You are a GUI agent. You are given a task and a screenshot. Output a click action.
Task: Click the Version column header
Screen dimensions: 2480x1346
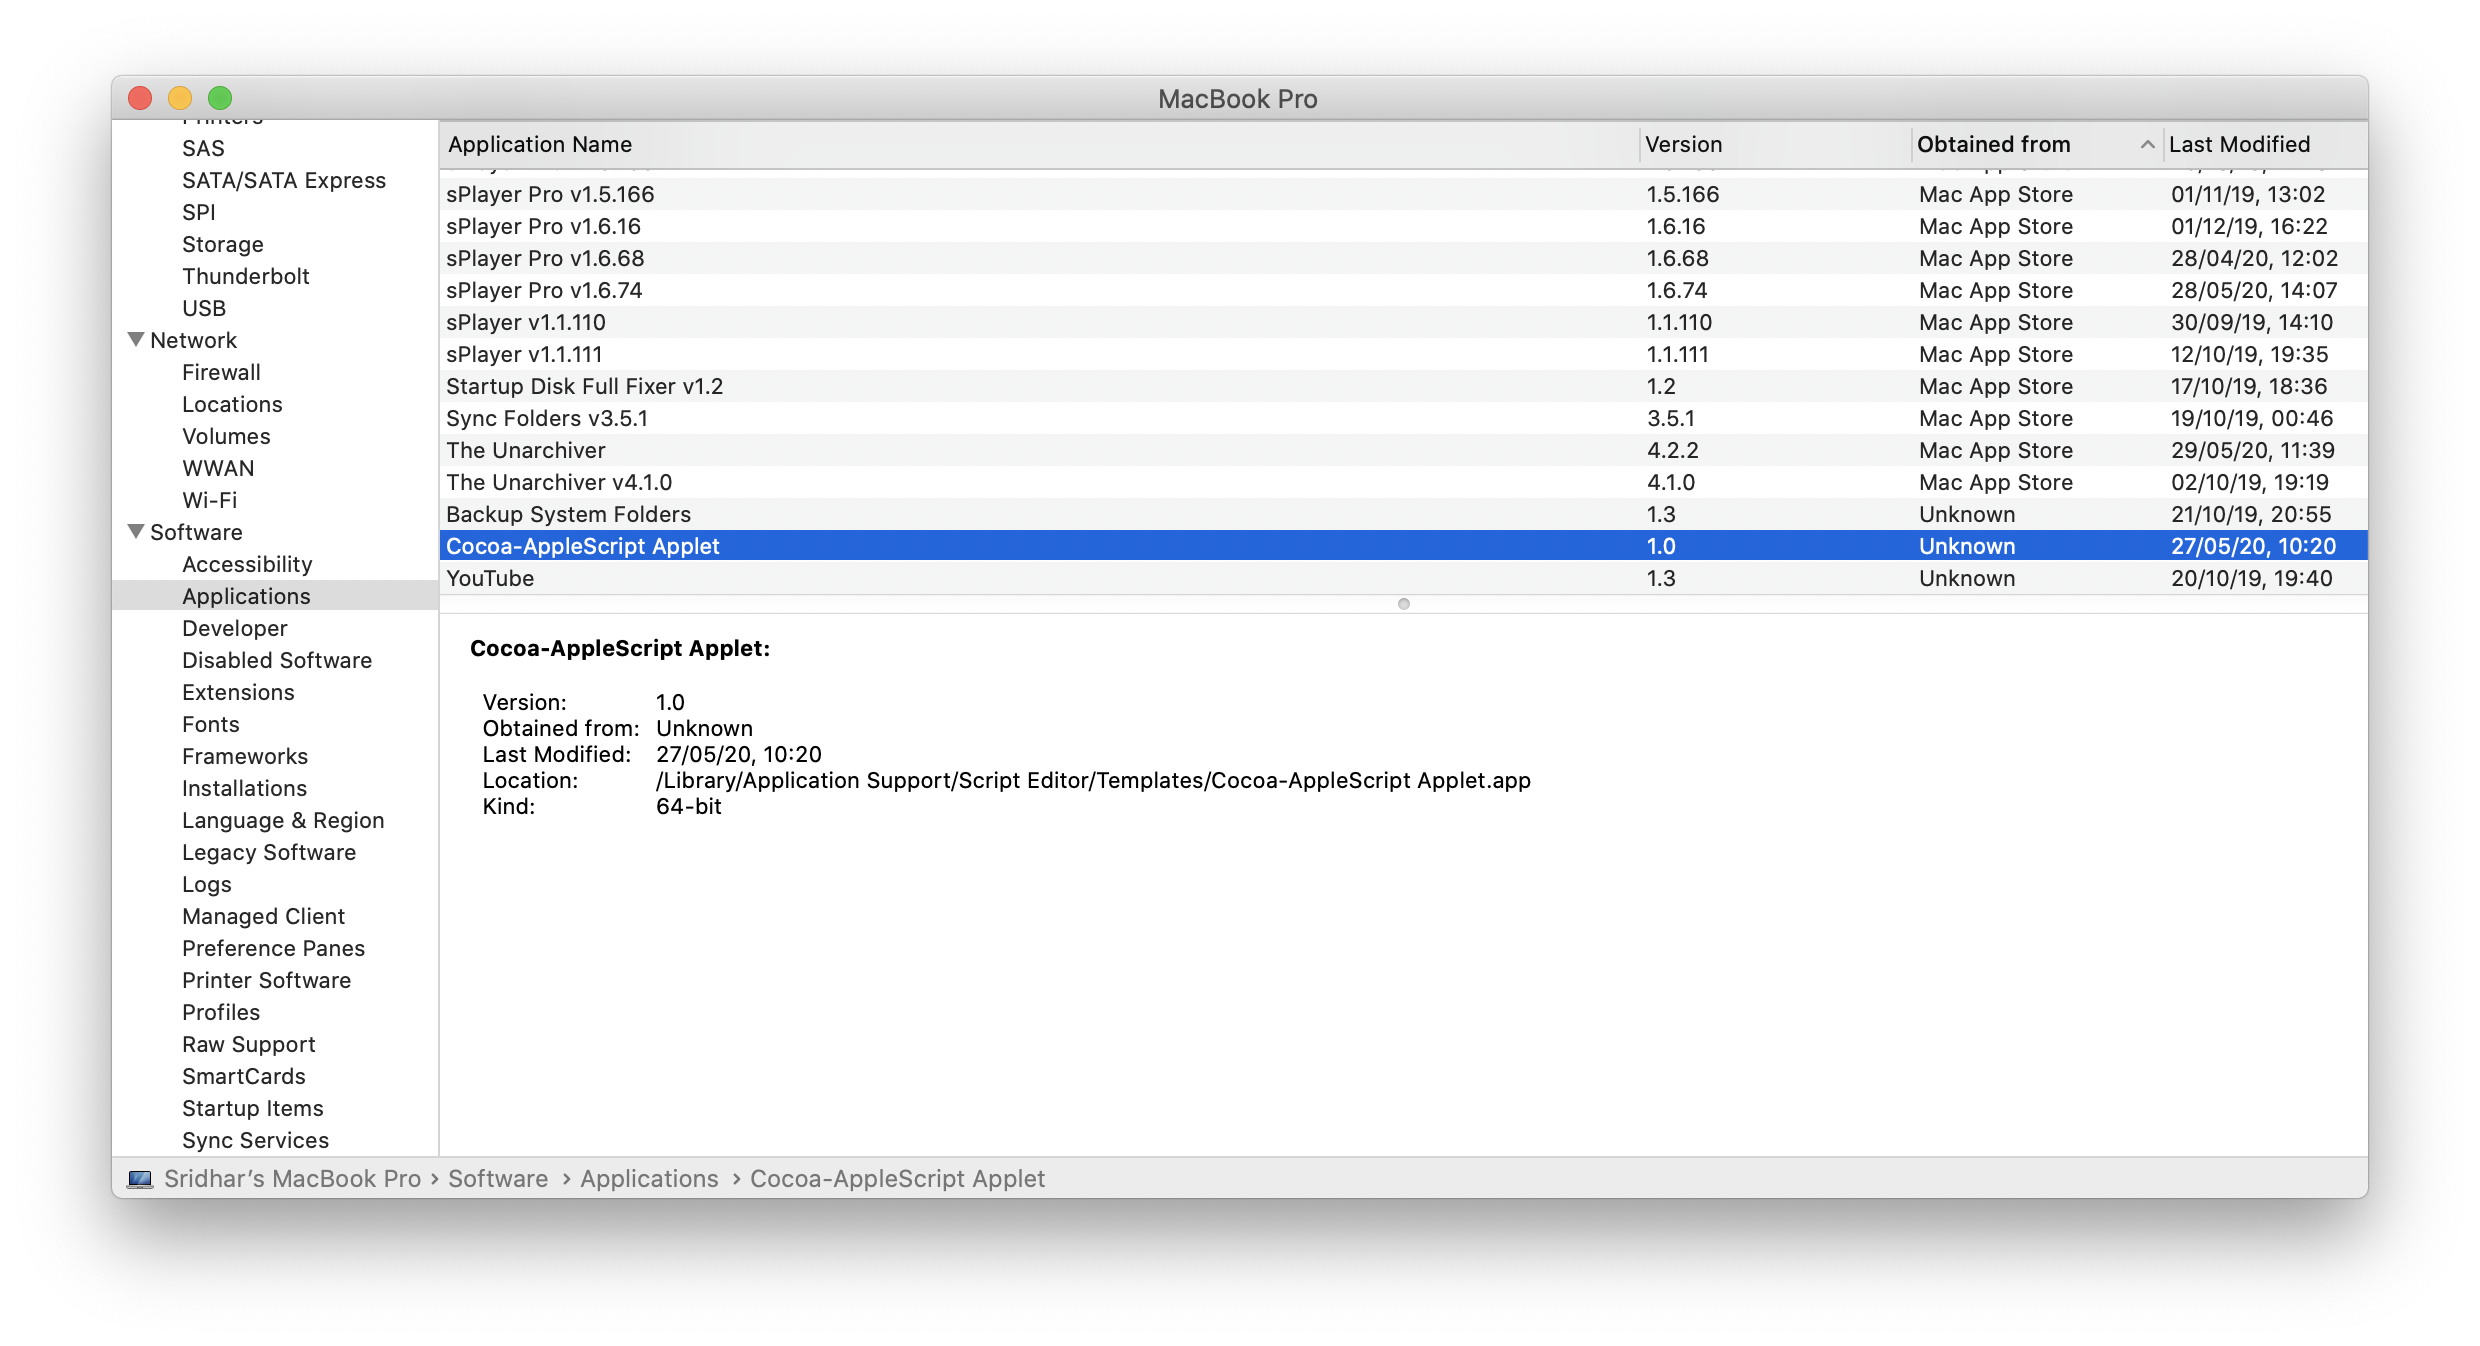click(x=1684, y=145)
